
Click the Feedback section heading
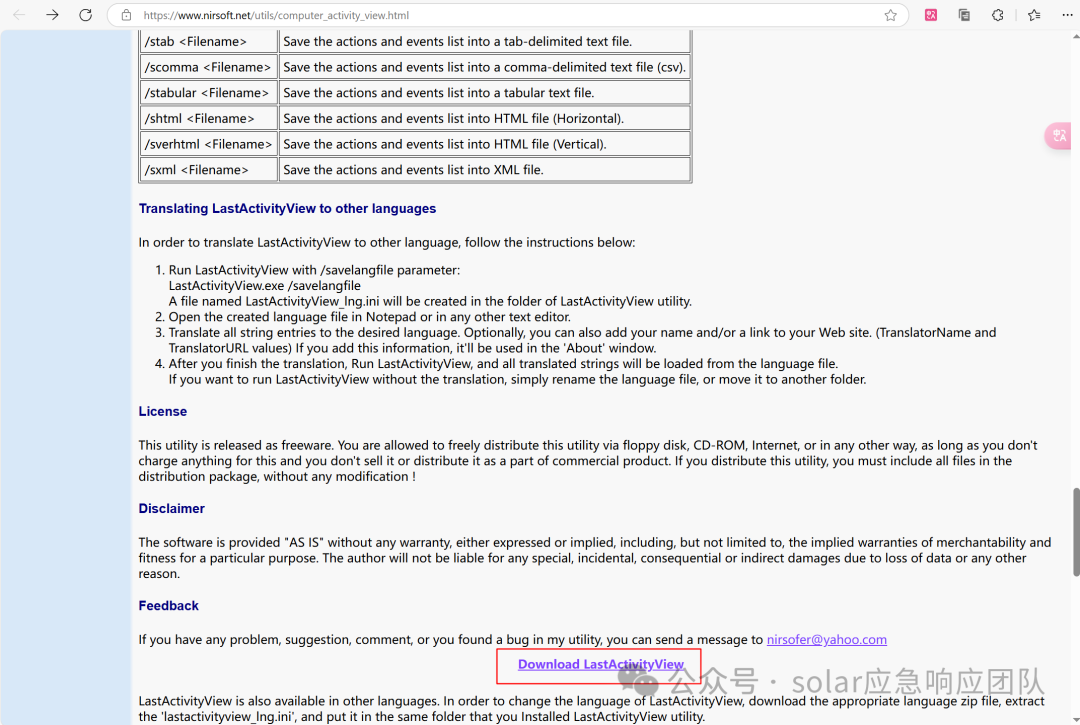(168, 605)
